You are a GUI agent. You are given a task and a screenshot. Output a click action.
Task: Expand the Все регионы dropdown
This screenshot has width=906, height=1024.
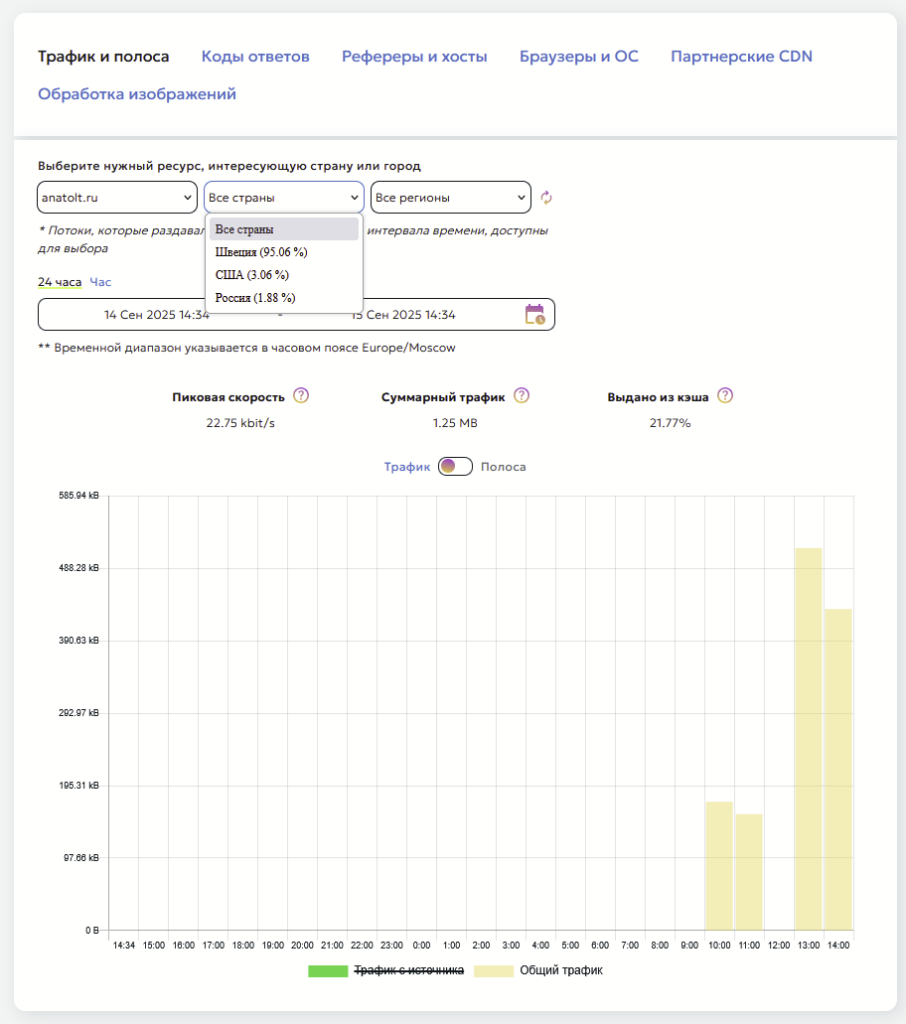(x=450, y=198)
